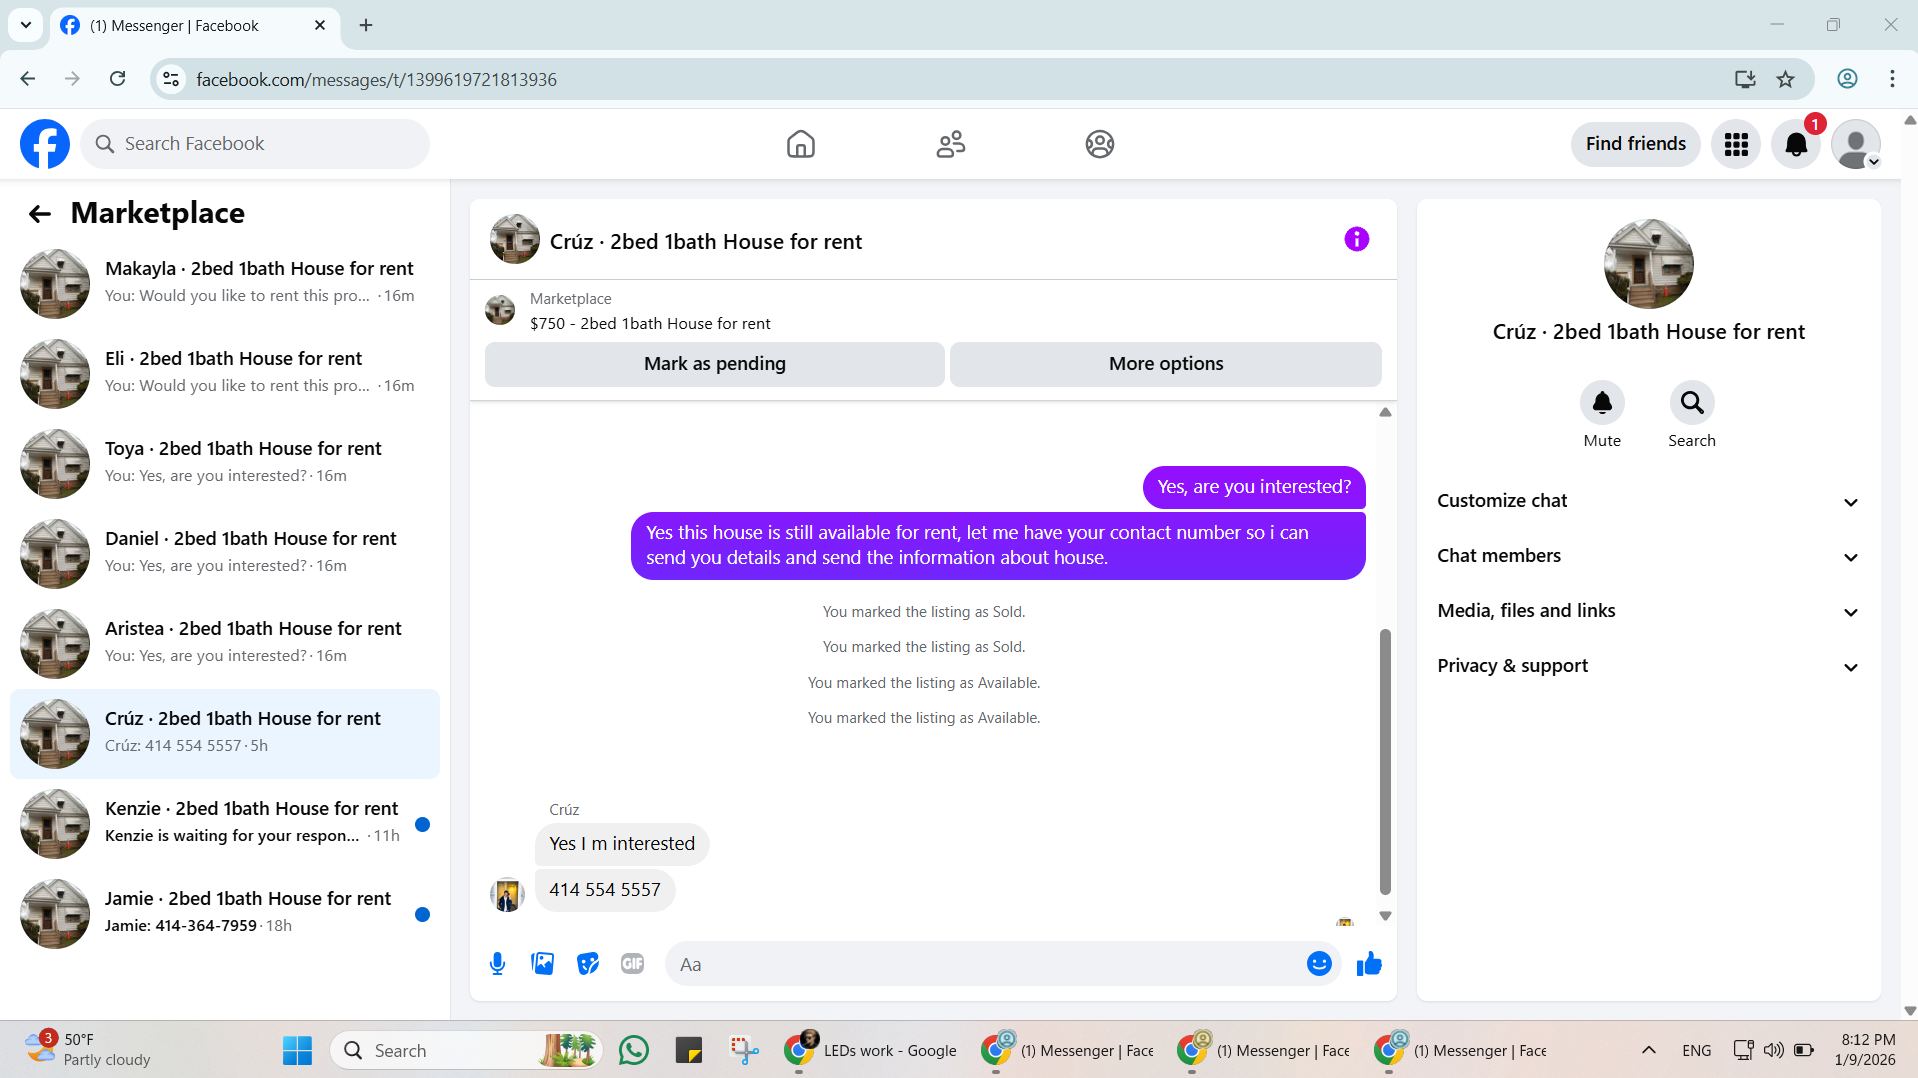
Task: Expand Media, files and links section
Action: point(1648,611)
